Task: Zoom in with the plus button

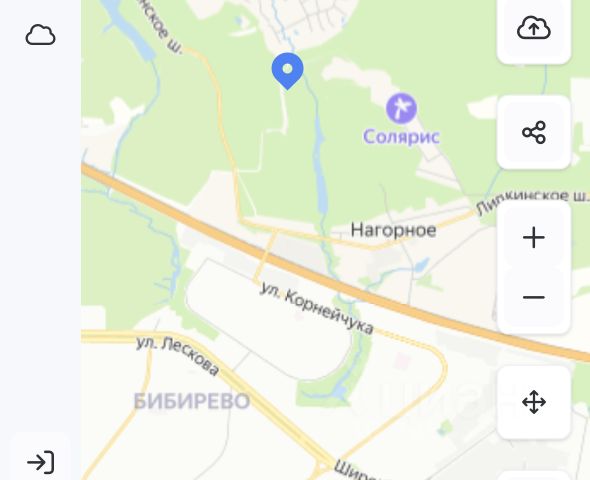Action: (x=534, y=237)
